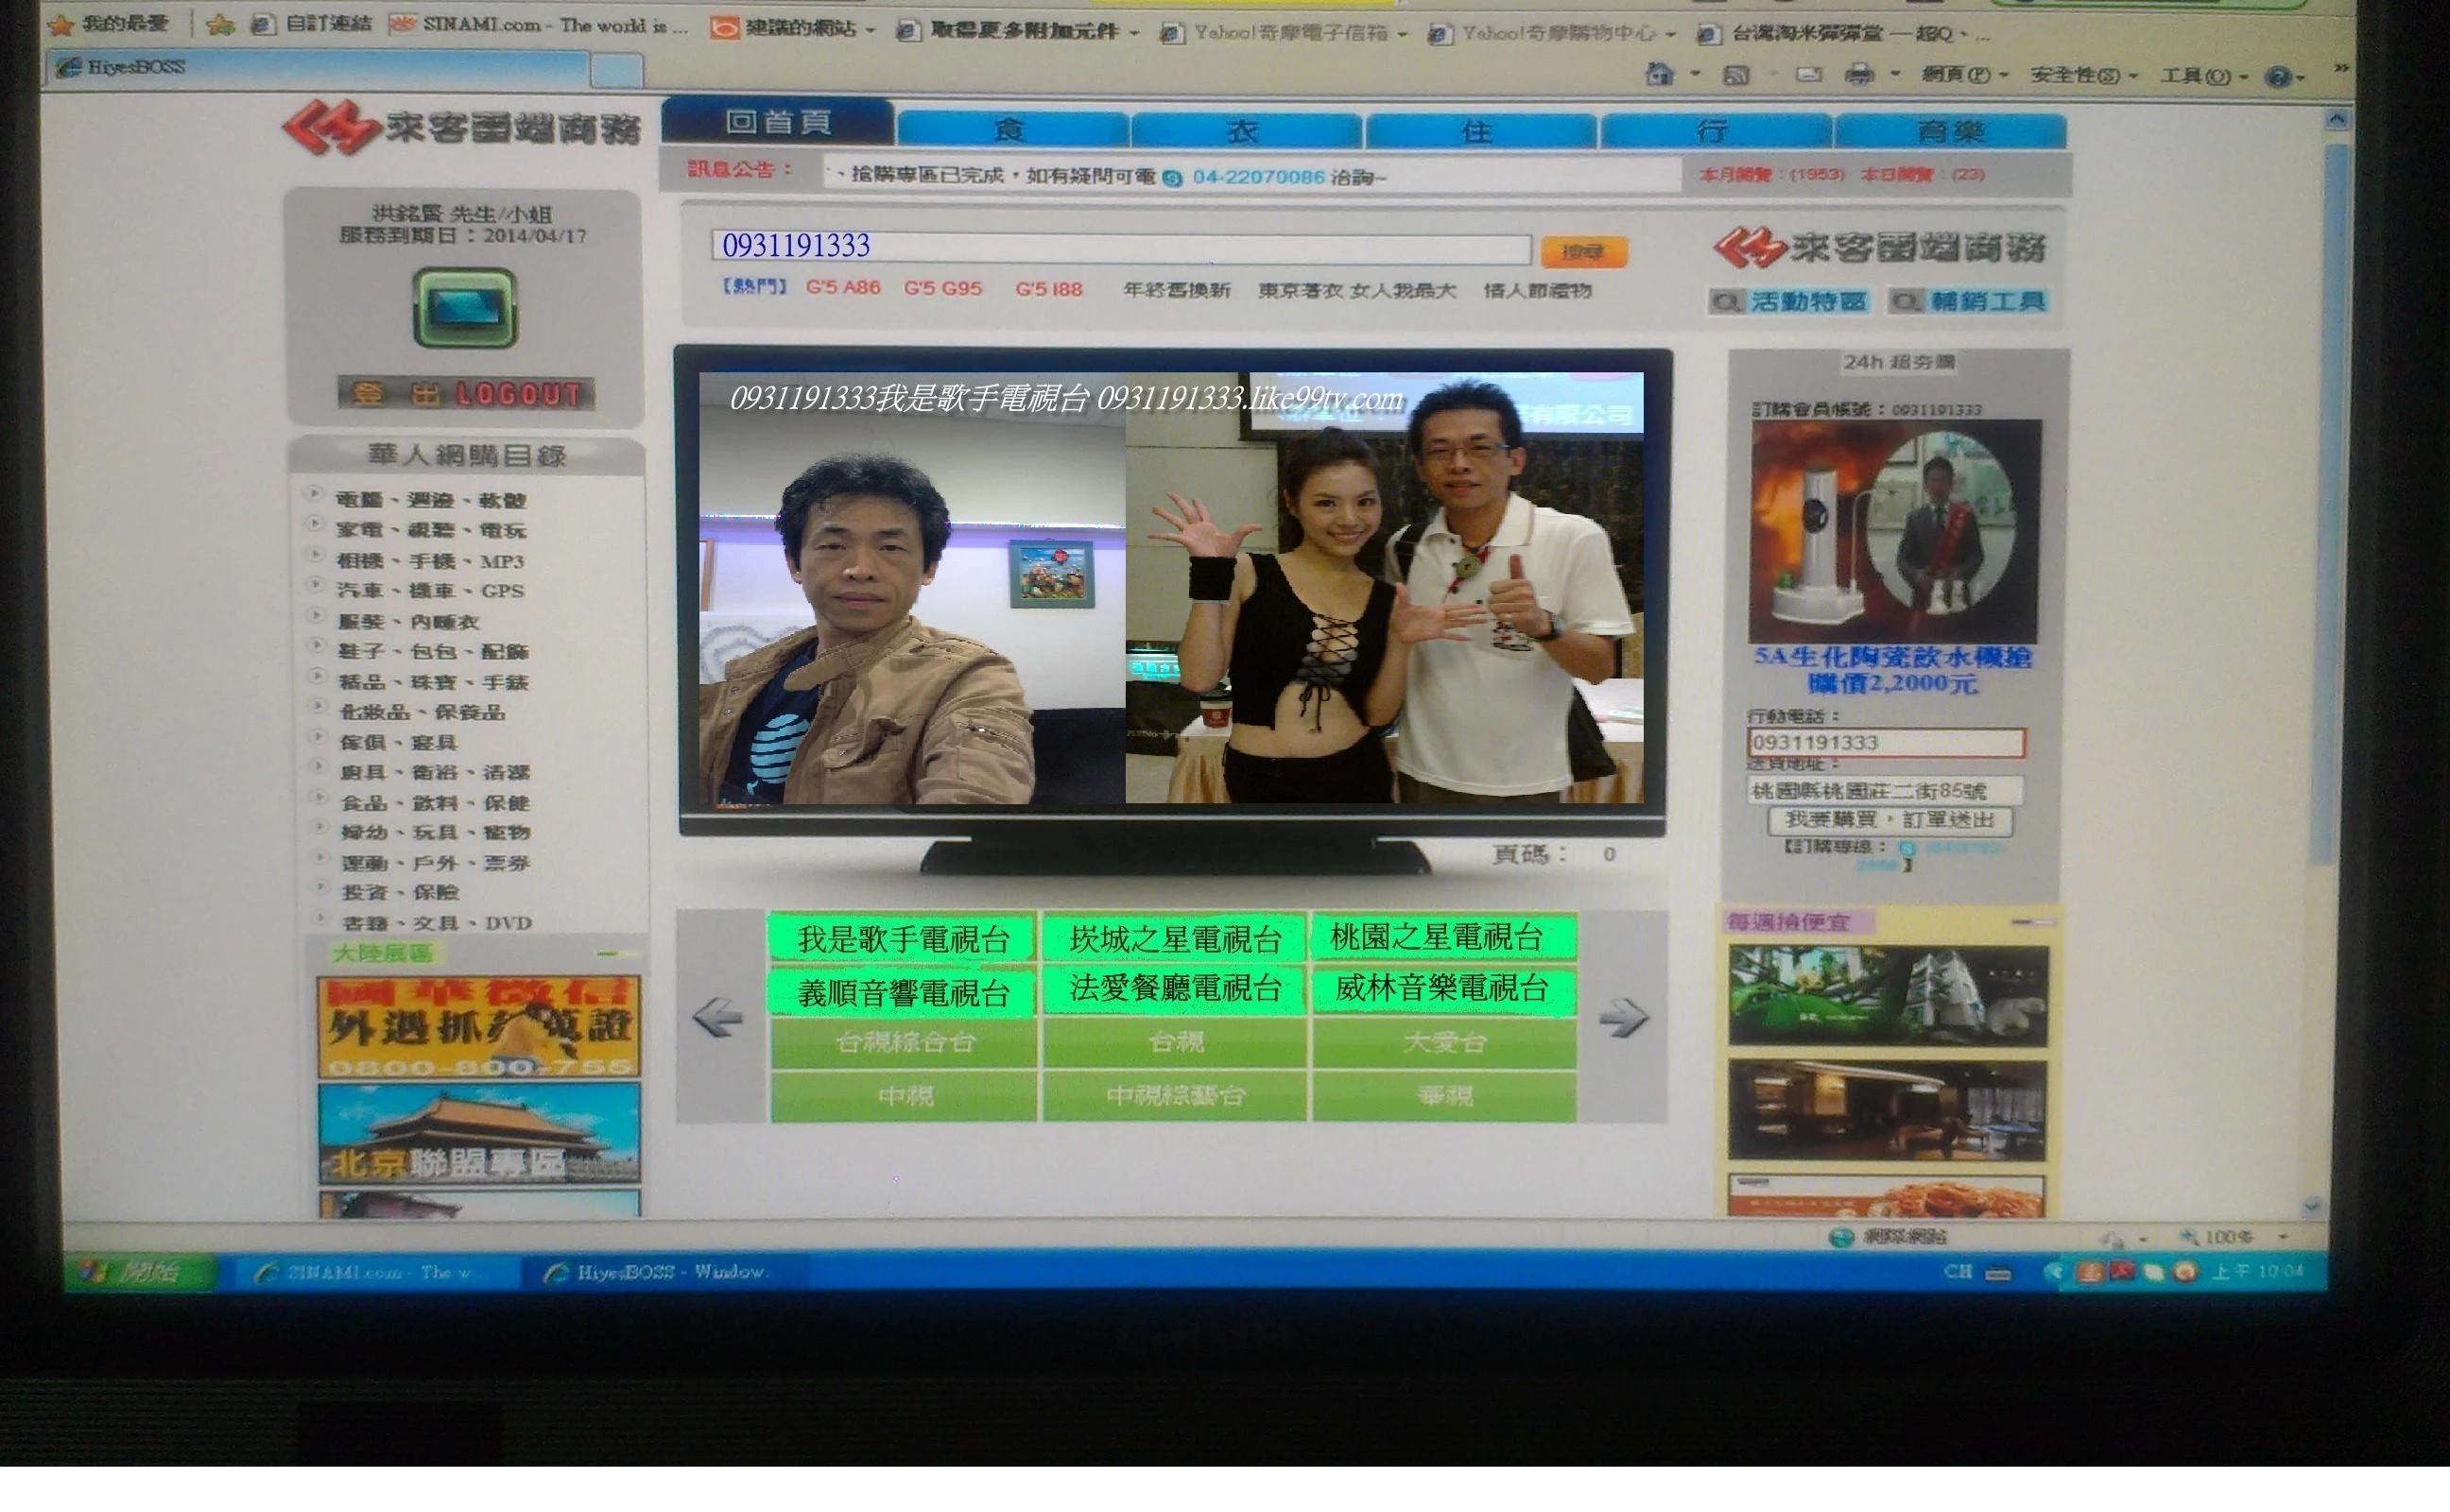The image size is (2450, 1512).
Task: Select the 回首頁 tab
Action: pos(777,122)
